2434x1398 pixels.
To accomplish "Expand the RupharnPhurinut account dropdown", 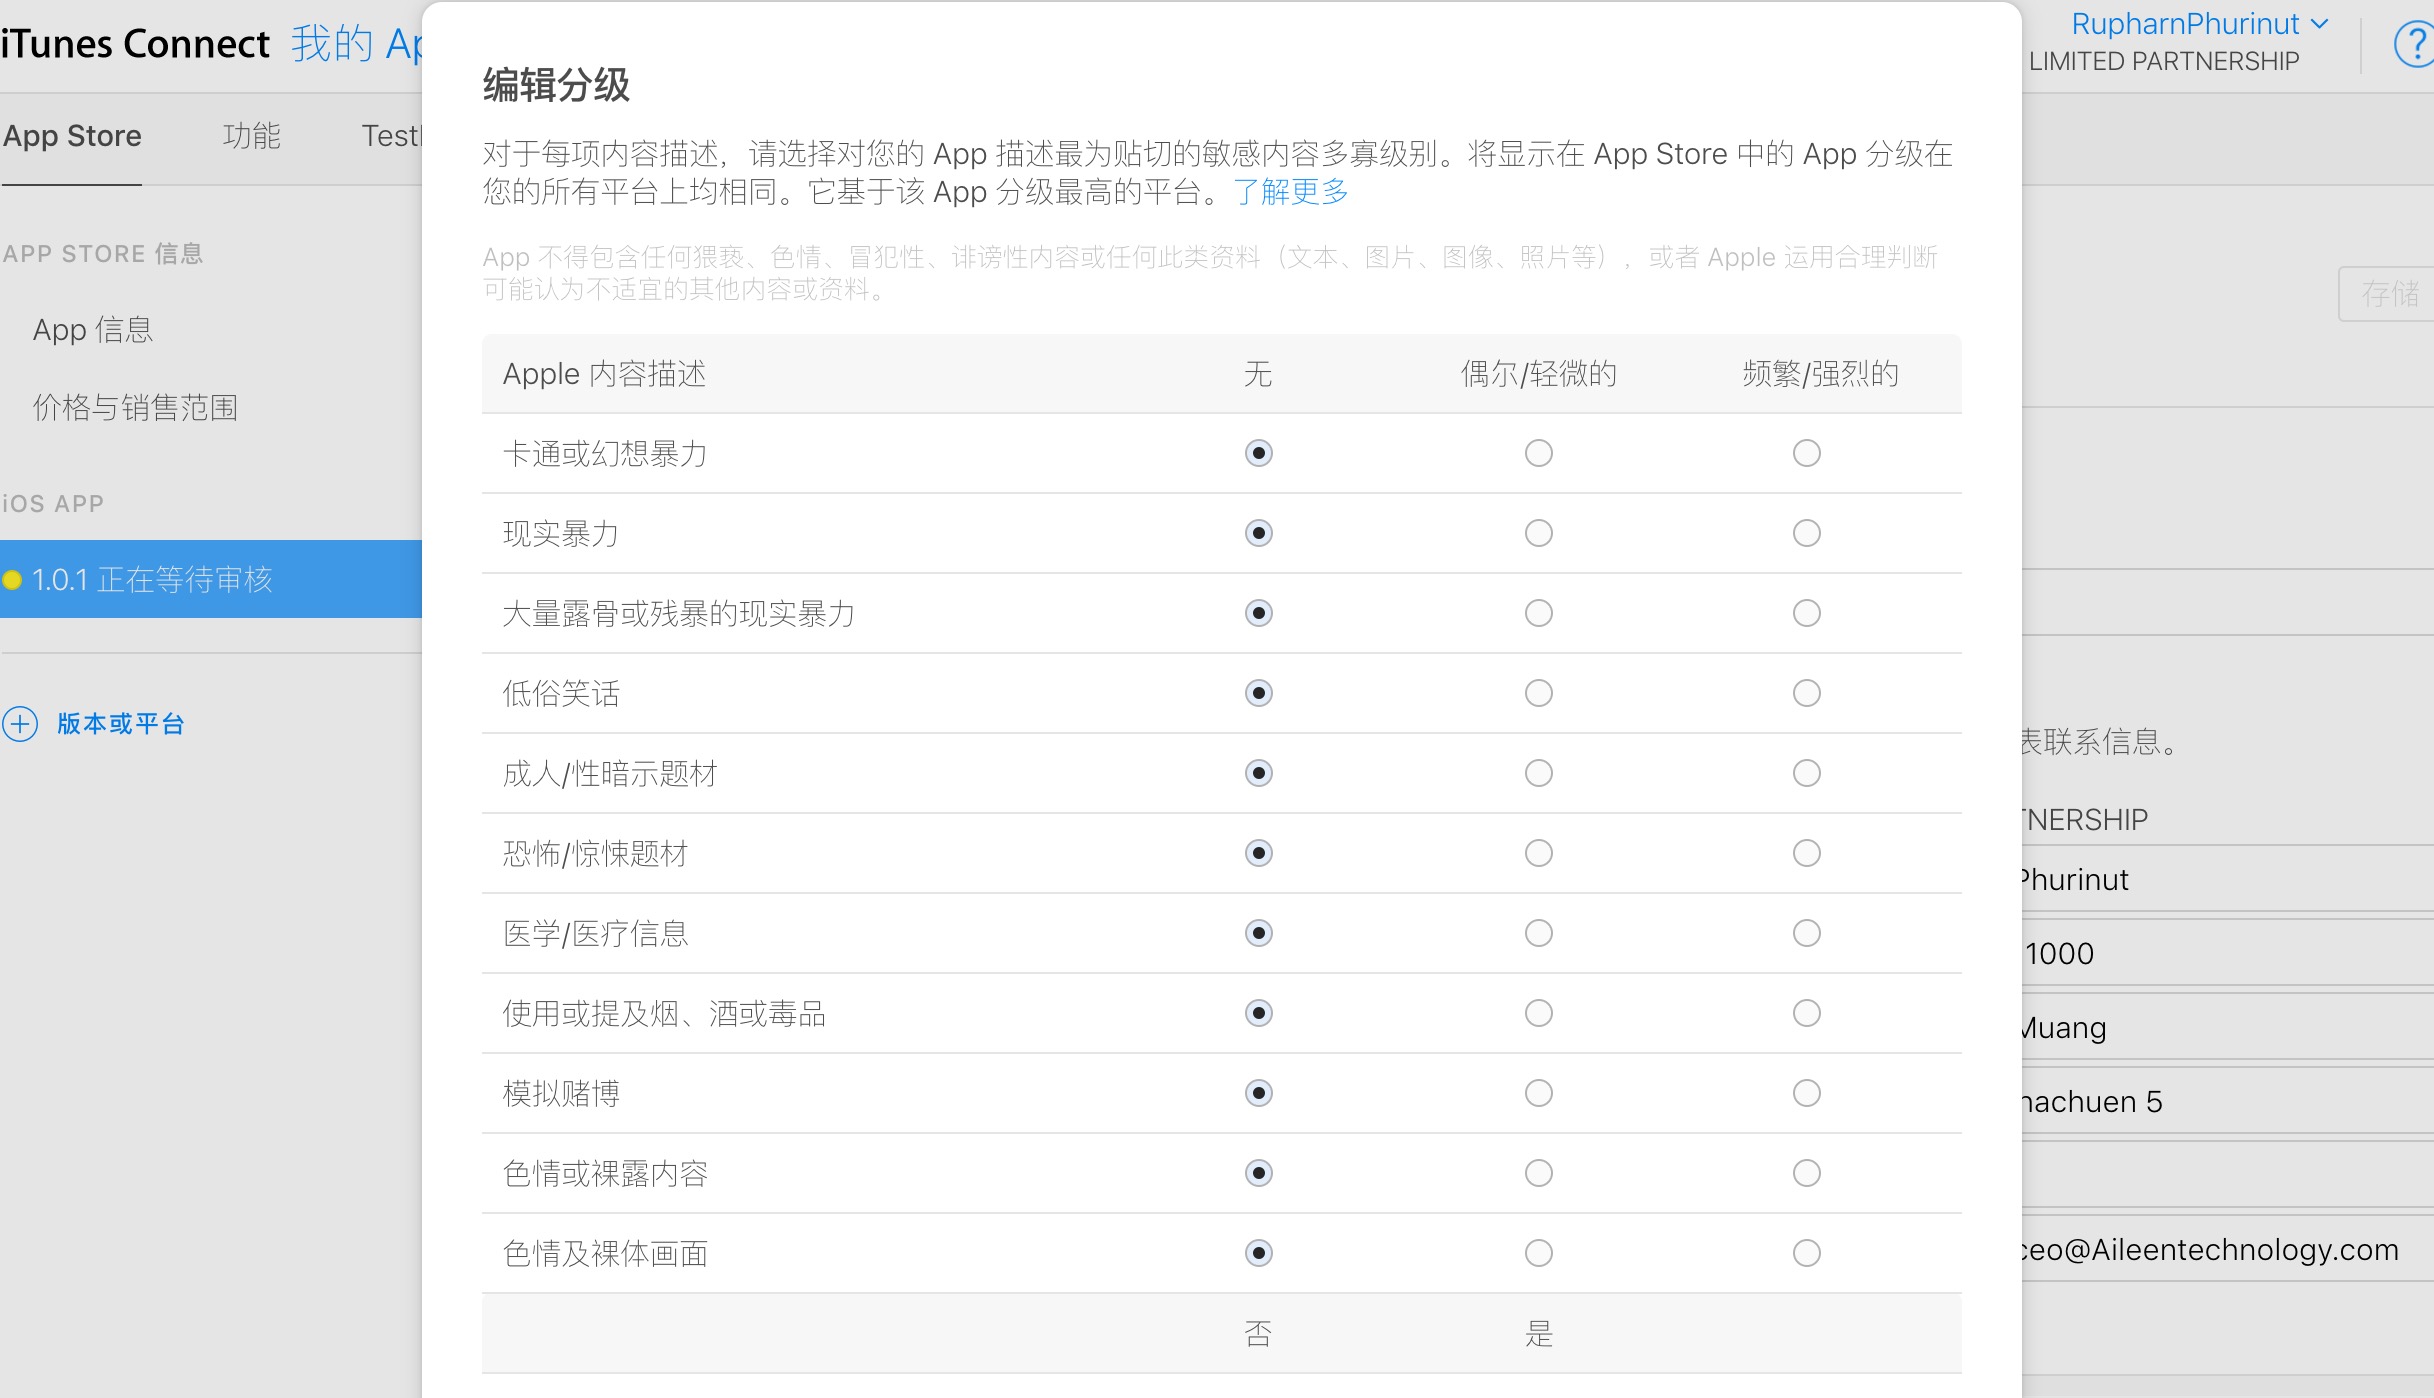I will (2198, 24).
